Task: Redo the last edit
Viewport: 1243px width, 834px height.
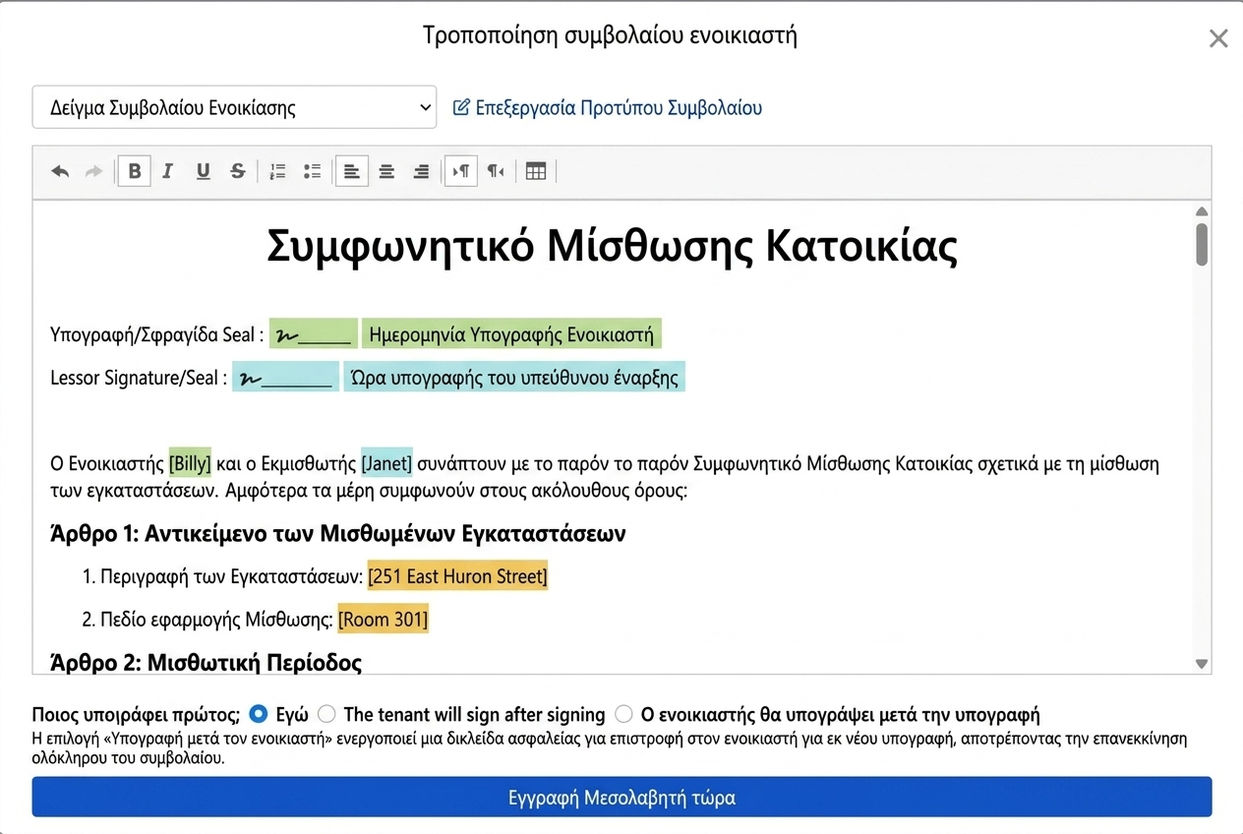Action: [94, 172]
